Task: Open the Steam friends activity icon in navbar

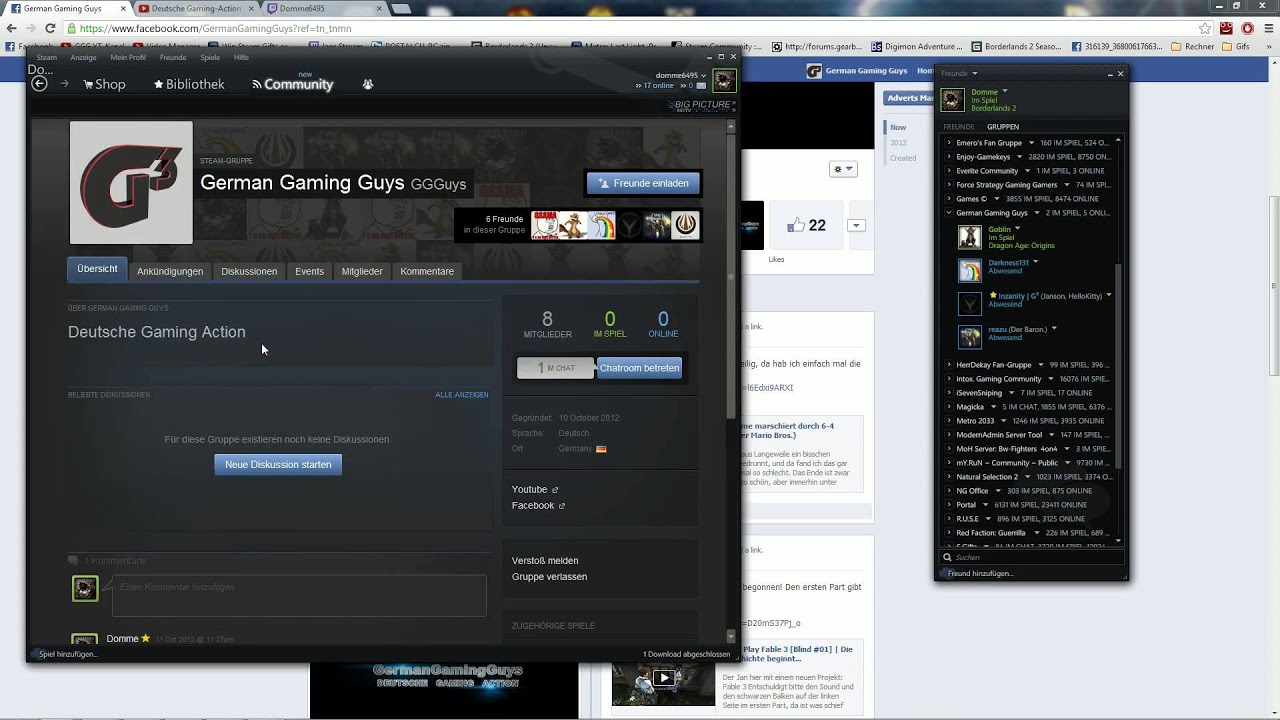Action: pyautogui.click(x=368, y=85)
